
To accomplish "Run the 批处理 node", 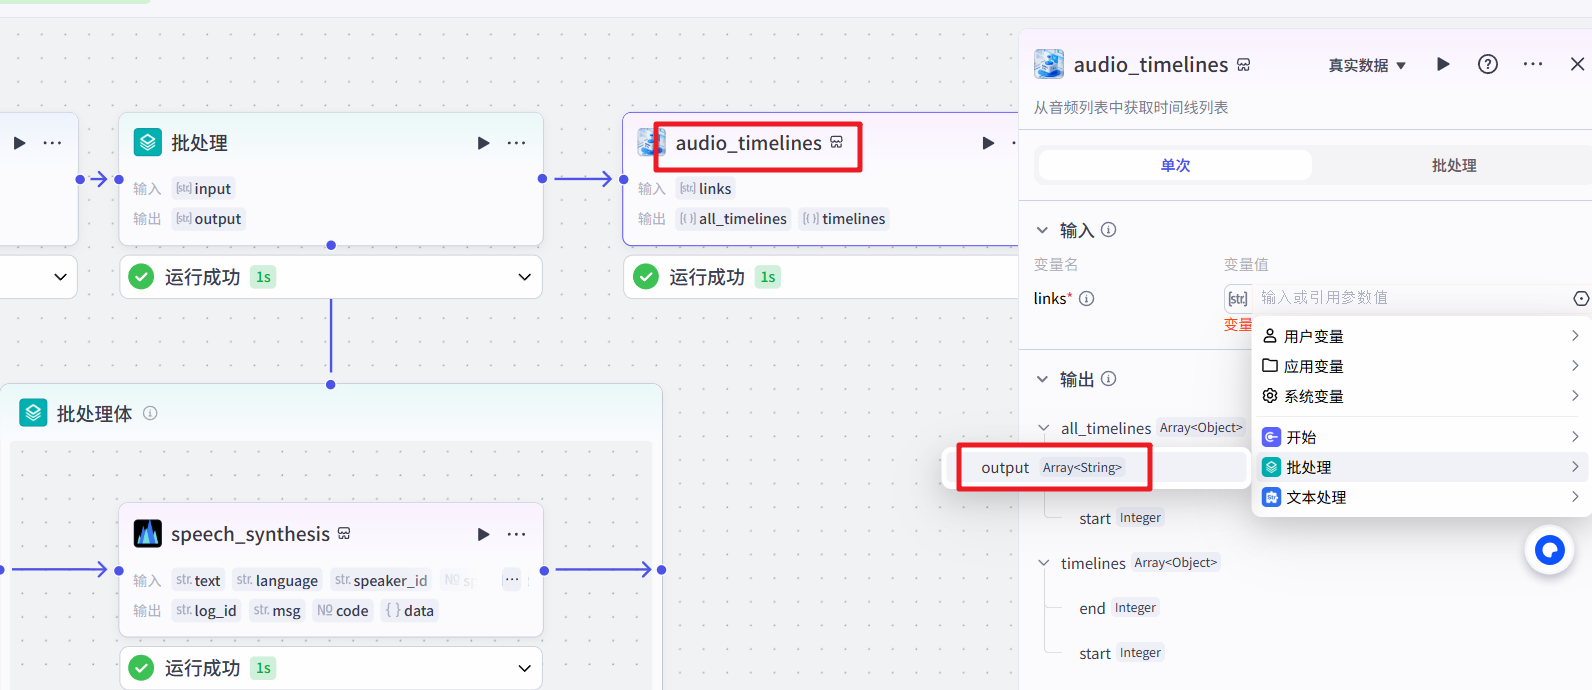I will (x=484, y=143).
